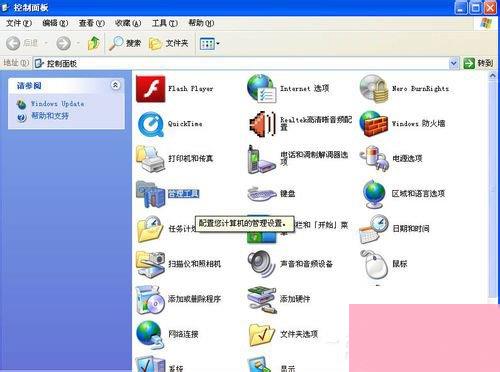The image size is (500, 372).
Task: Open the 编辑(E) menu
Action: [55, 23]
